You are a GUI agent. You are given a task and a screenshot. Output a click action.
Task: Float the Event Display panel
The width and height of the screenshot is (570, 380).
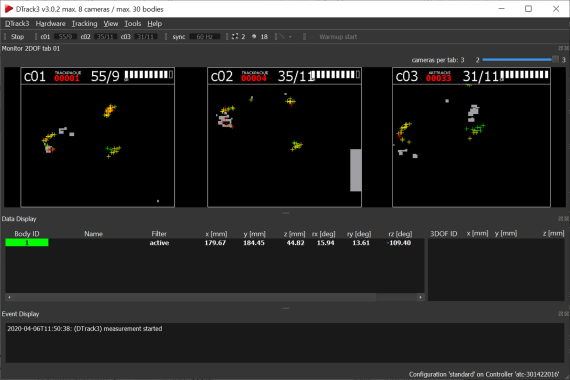tap(561, 313)
